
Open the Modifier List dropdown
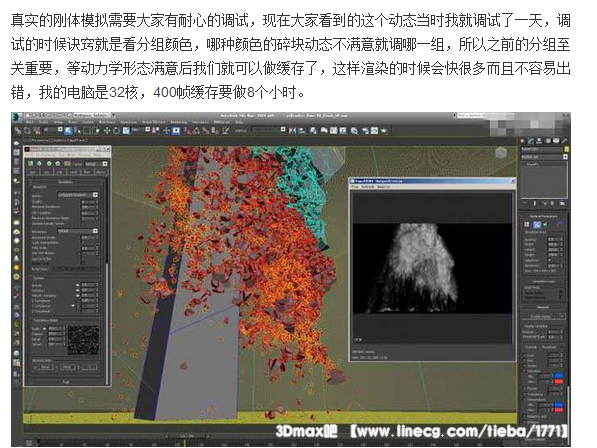click(x=543, y=157)
